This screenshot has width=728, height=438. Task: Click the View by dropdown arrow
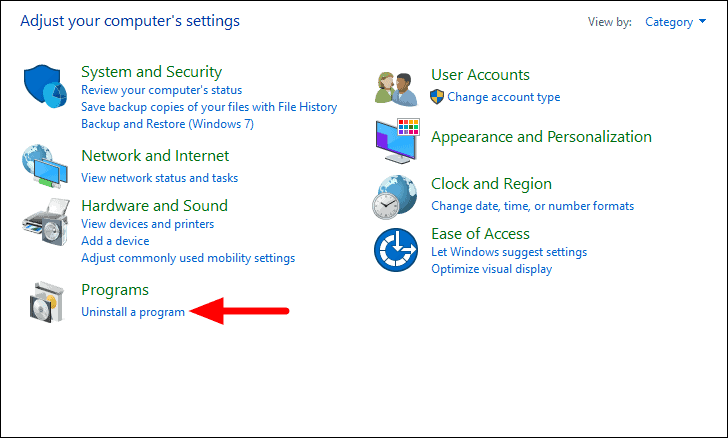[702, 21]
